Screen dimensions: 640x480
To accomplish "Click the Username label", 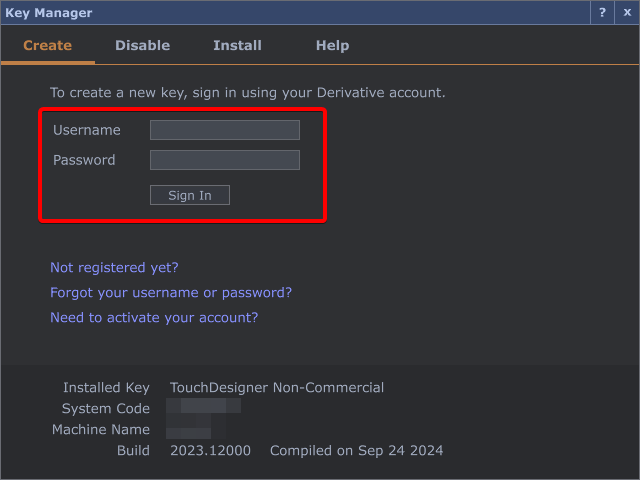I will pos(87,130).
